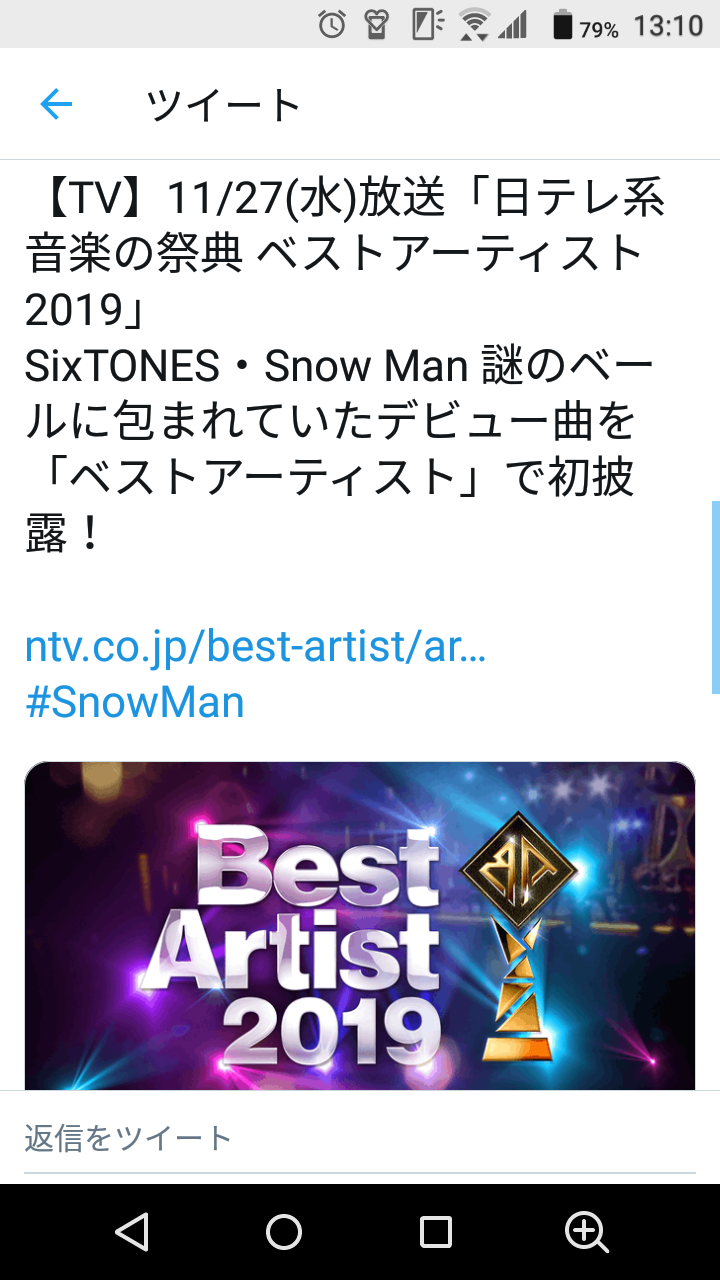This screenshot has width=720, height=1280.
Task: Tap the tweet text about ベストアーティスト 2019
Action: (x=344, y=368)
